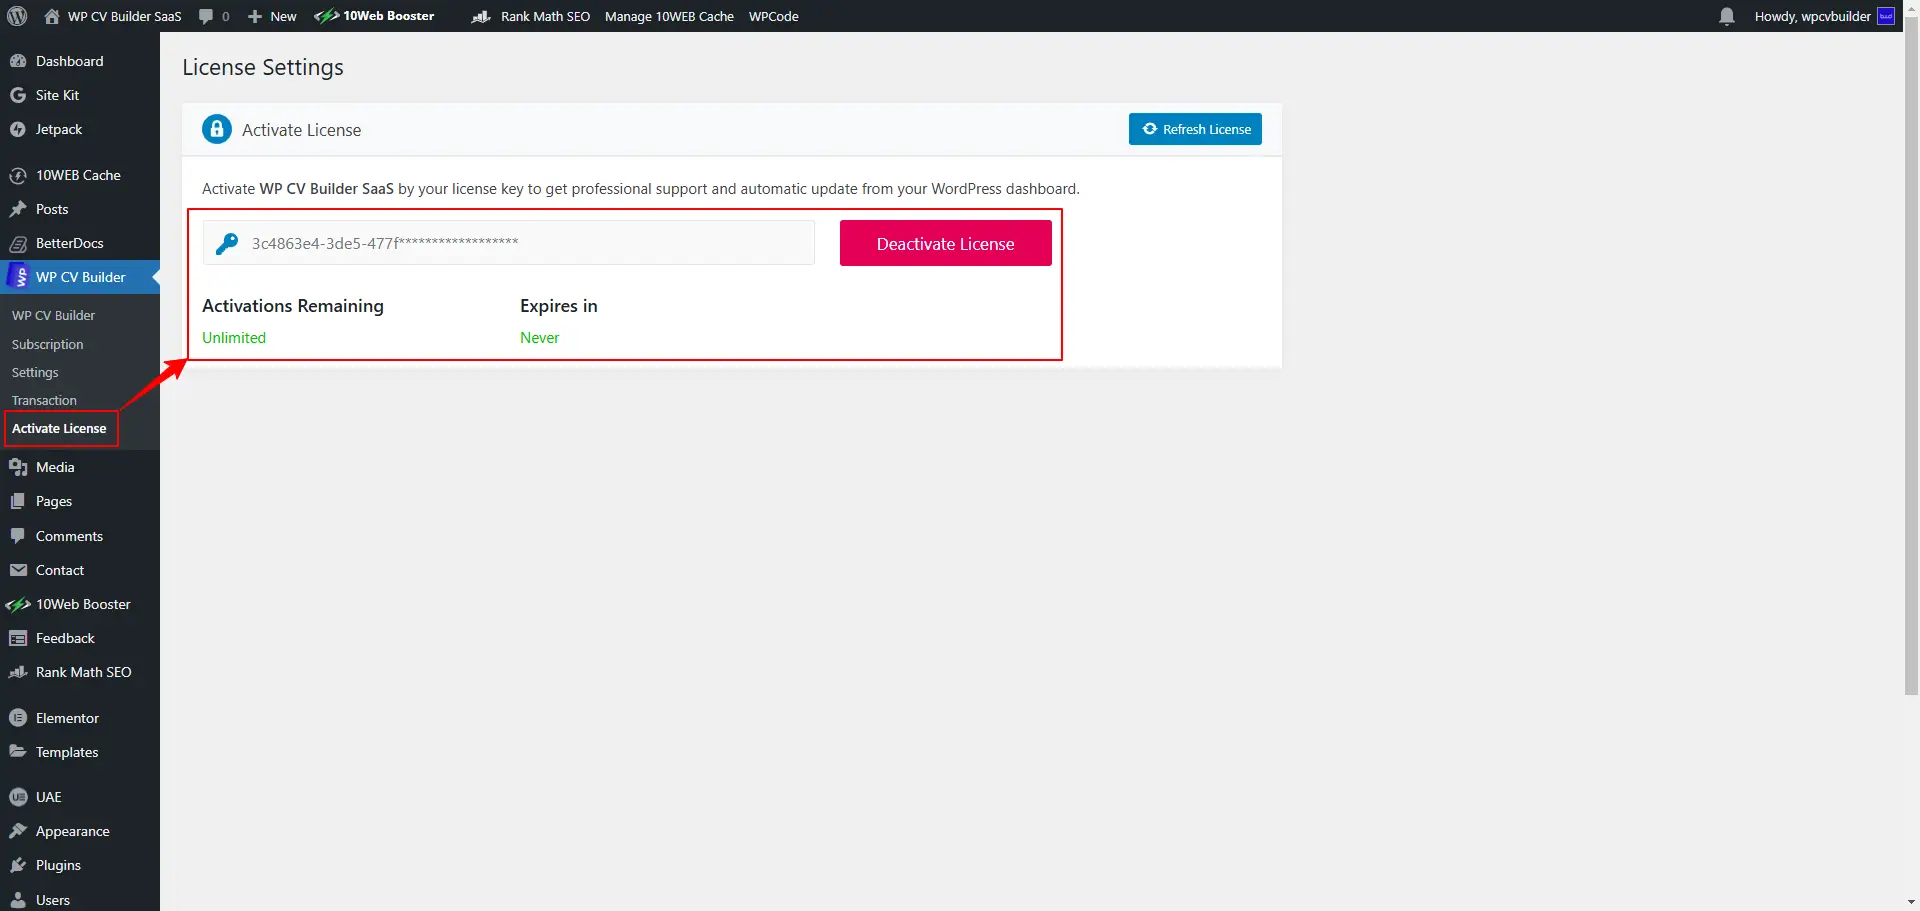Click the 10Web Booster icon in sidebar
The height and width of the screenshot is (911, 1920).
point(18,604)
